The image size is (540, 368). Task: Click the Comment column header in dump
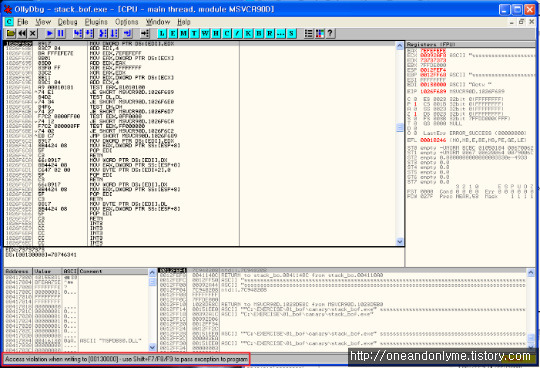[113, 271]
